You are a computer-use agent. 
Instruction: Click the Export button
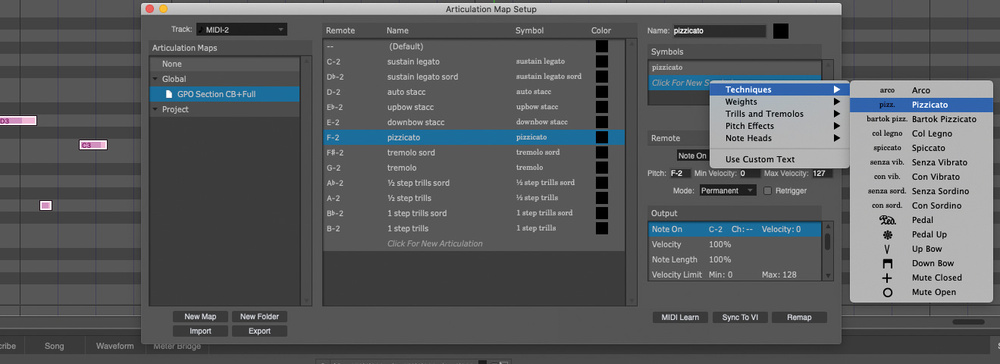[x=260, y=331]
